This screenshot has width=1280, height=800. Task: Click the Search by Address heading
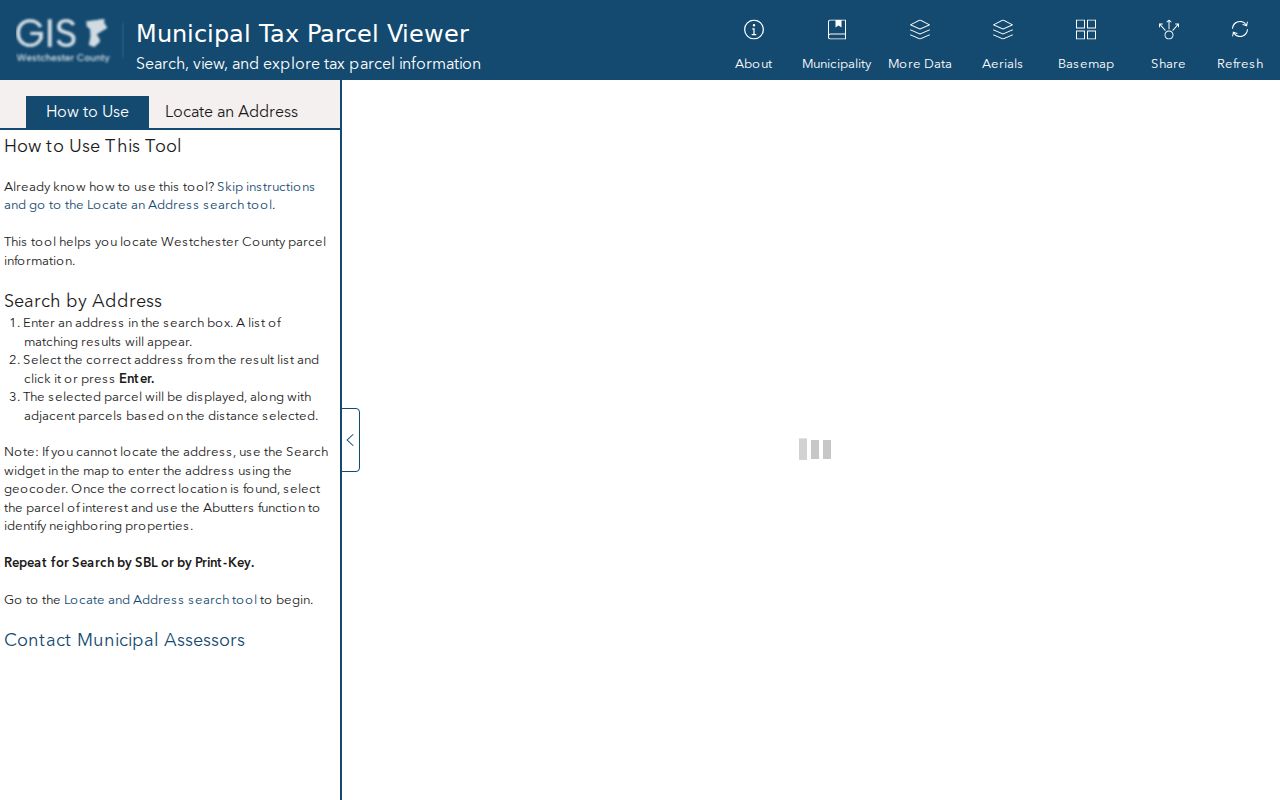(83, 301)
